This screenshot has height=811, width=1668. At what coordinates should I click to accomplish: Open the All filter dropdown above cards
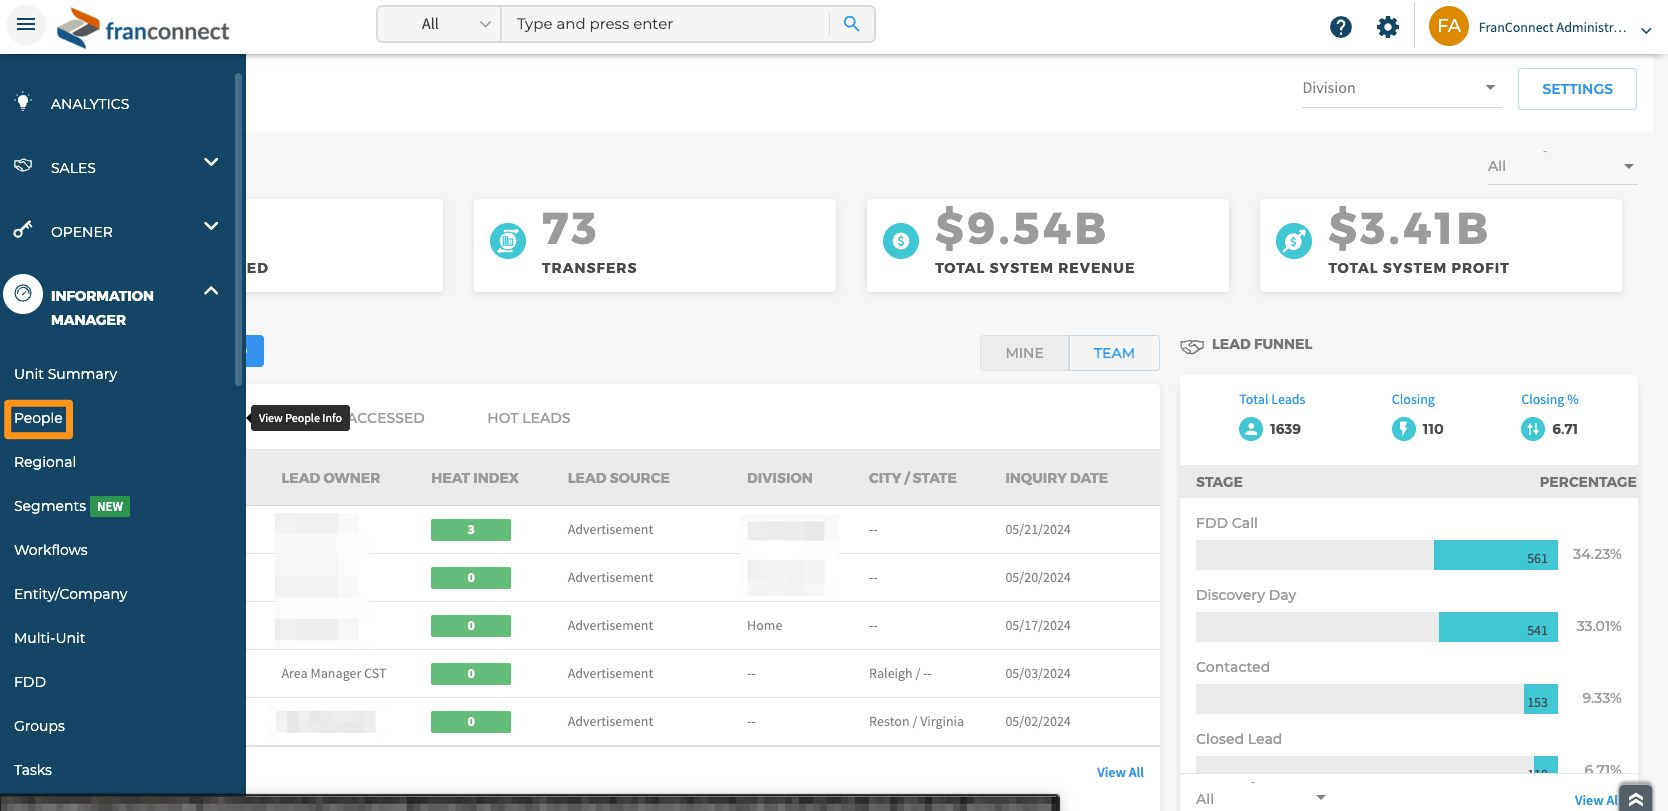coord(1561,166)
